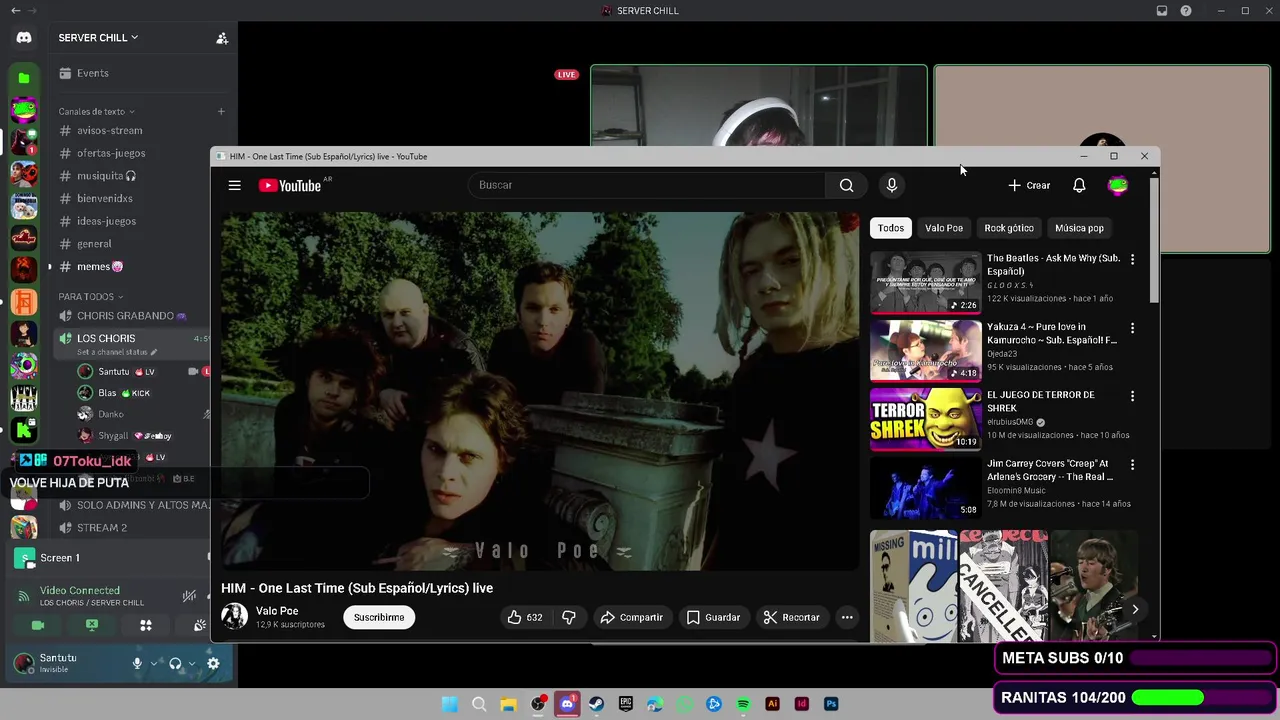
Task: Click YouTube window vertical scrollbar
Action: tap(1154, 240)
